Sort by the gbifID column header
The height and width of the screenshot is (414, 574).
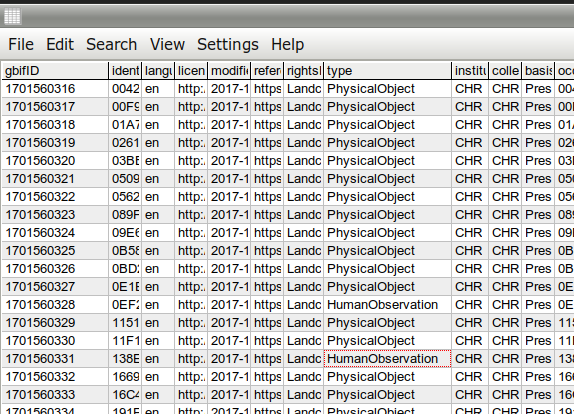tap(55, 71)
